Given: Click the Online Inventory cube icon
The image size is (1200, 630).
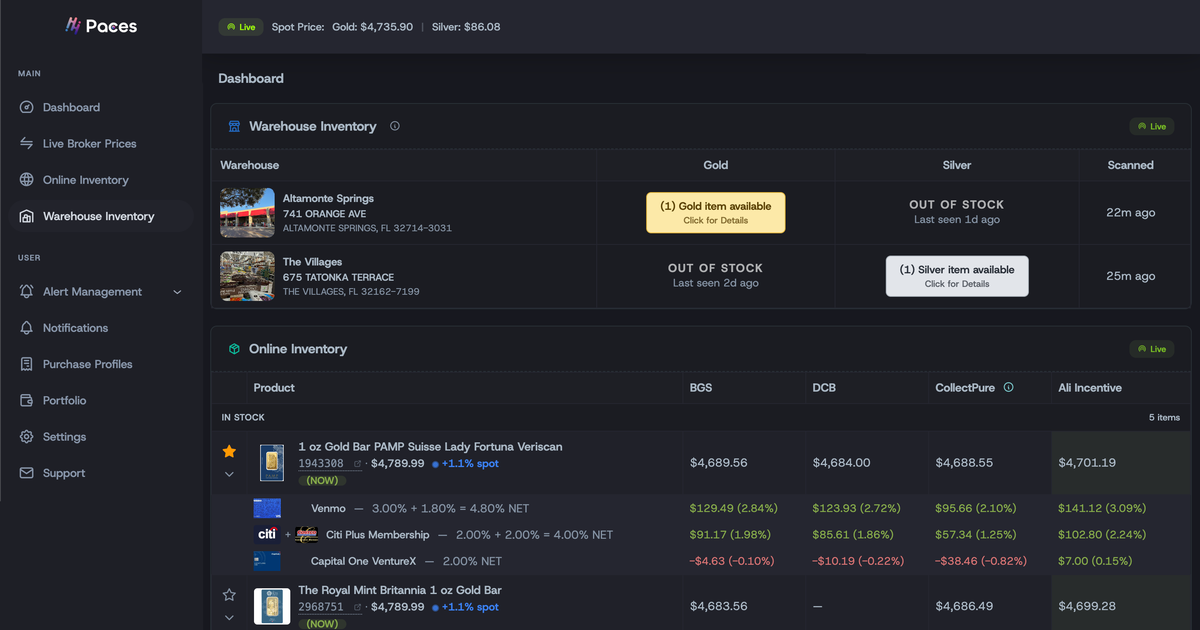Looking at the screenshot, I should click(234, 349).
